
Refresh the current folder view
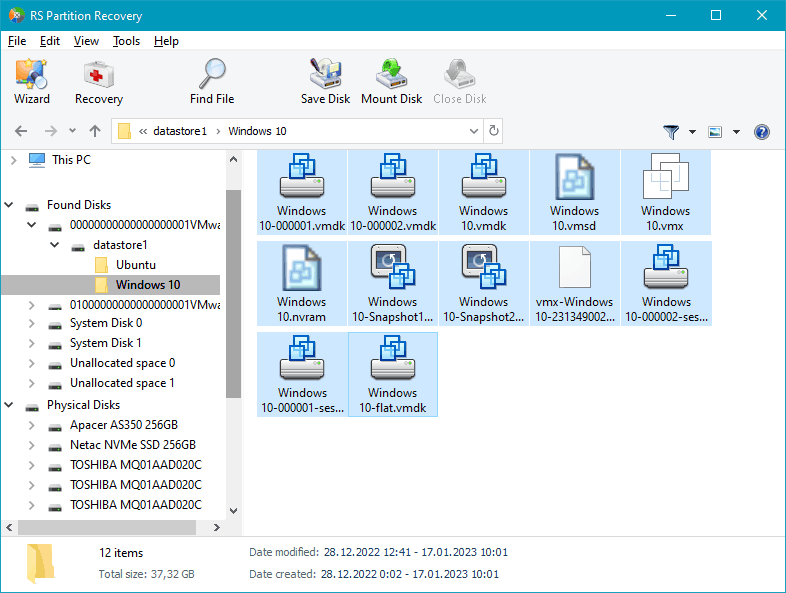(x=494, y=131)
